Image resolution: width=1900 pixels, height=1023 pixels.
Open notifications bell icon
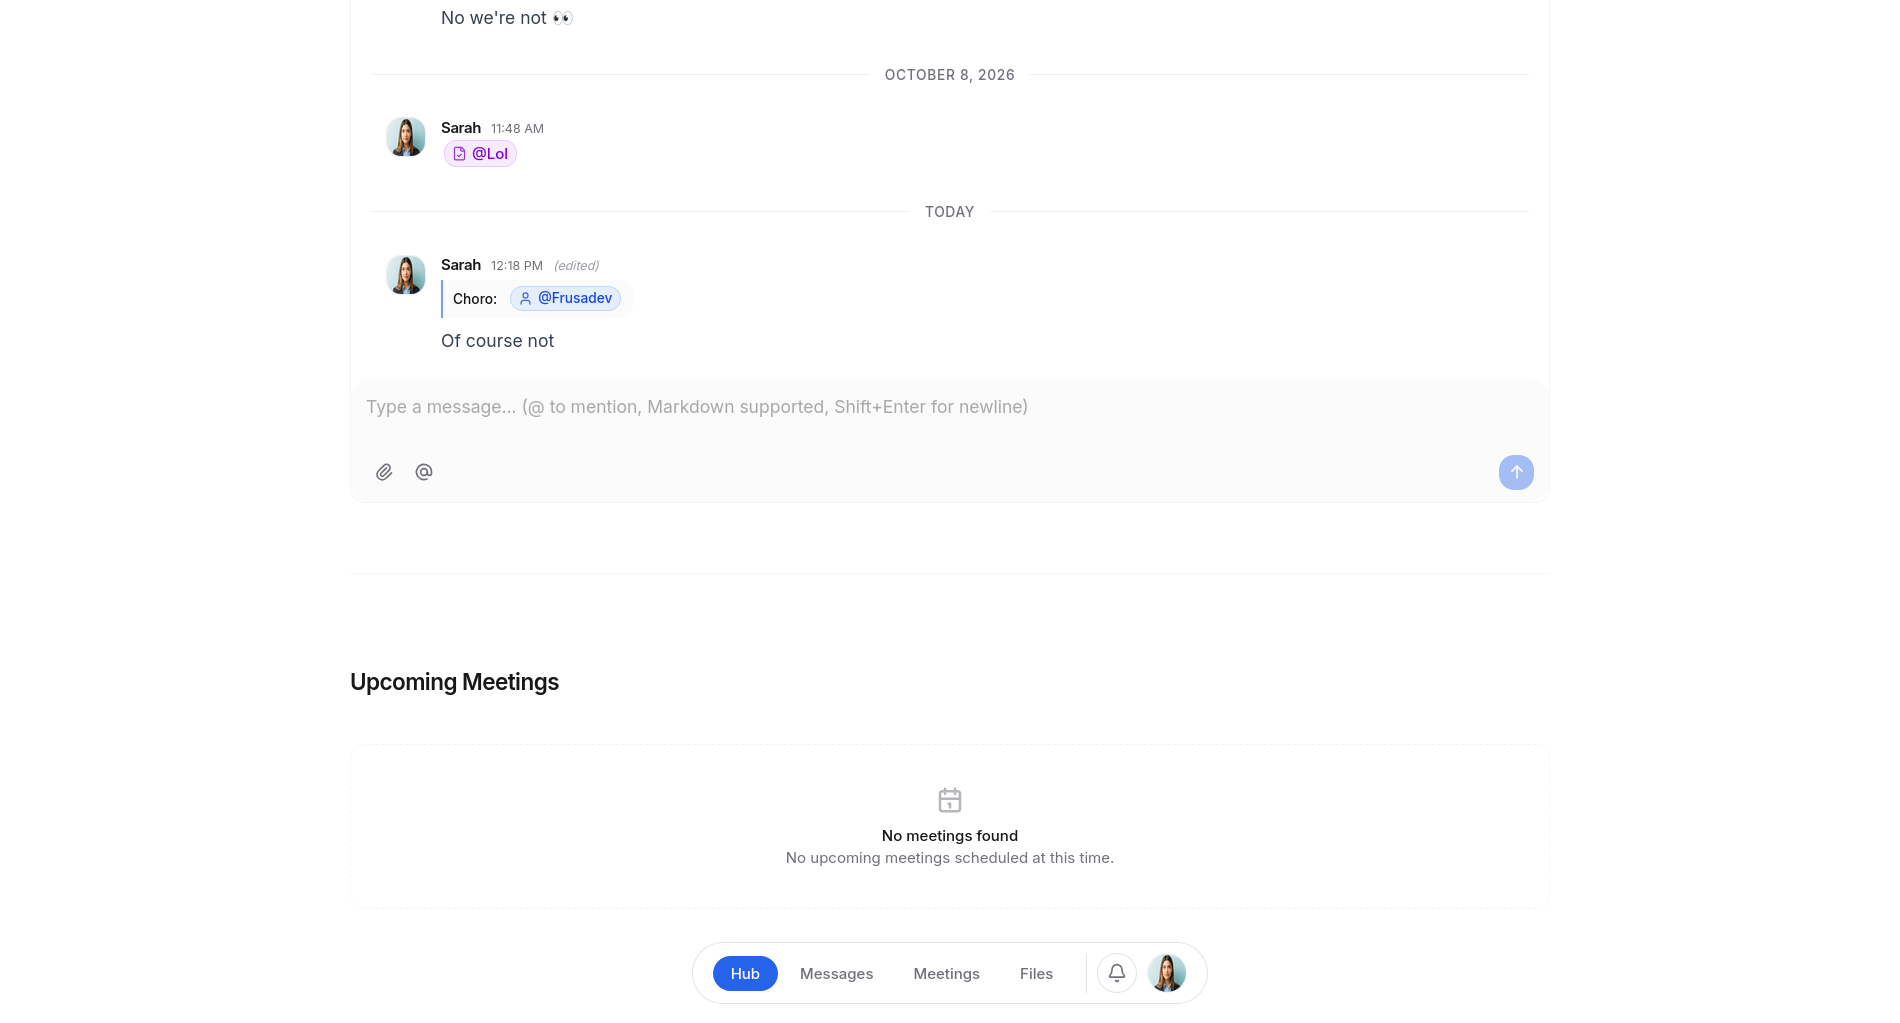(1117, 973)
